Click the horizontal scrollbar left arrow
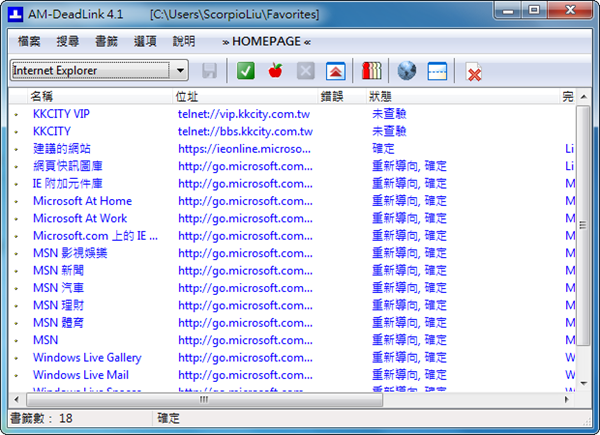Screen dimensions: 600x435 pos(16,399)
